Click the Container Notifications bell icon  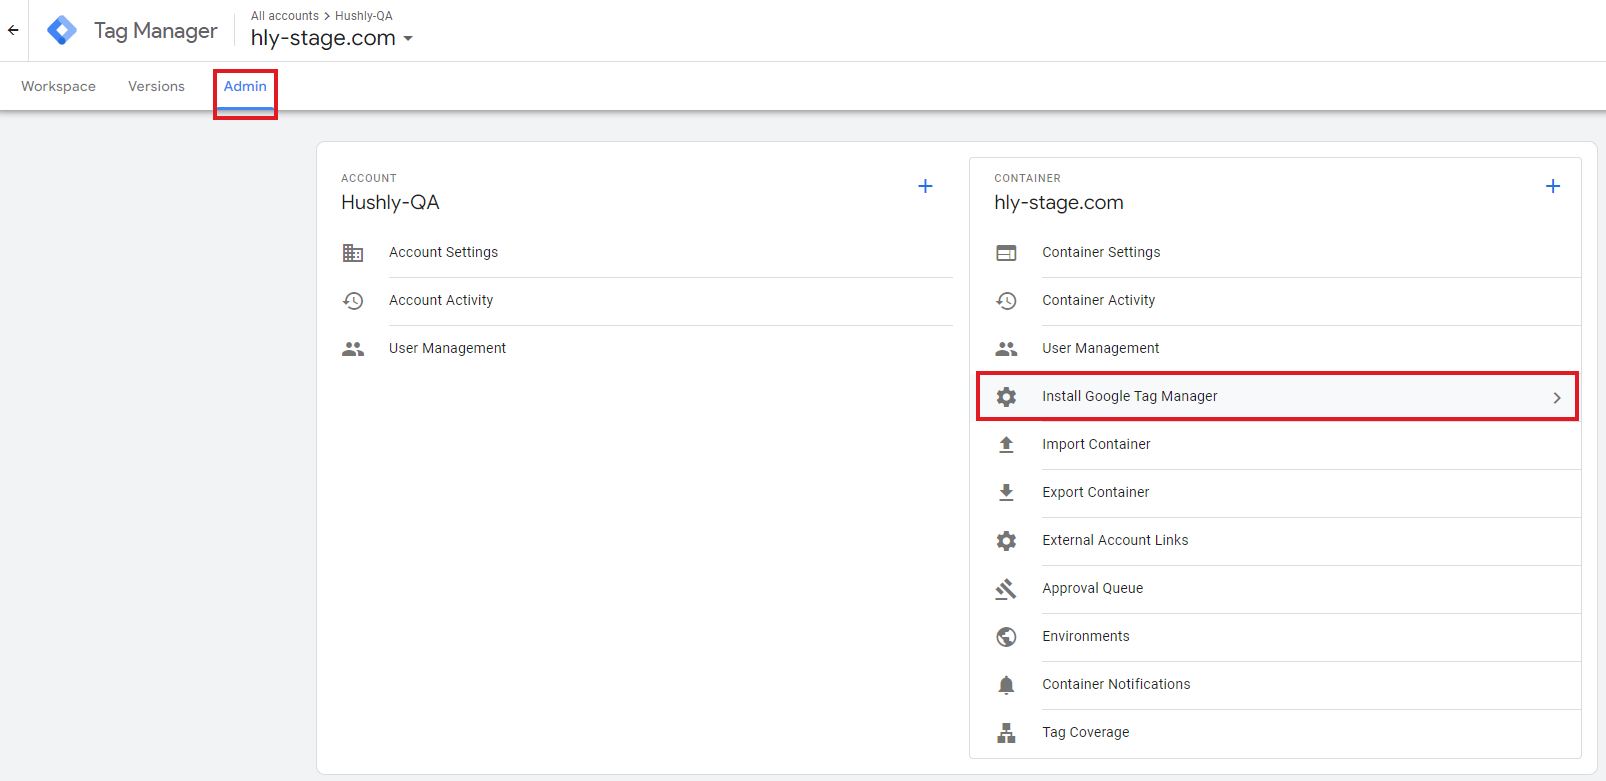[1006, 685]
